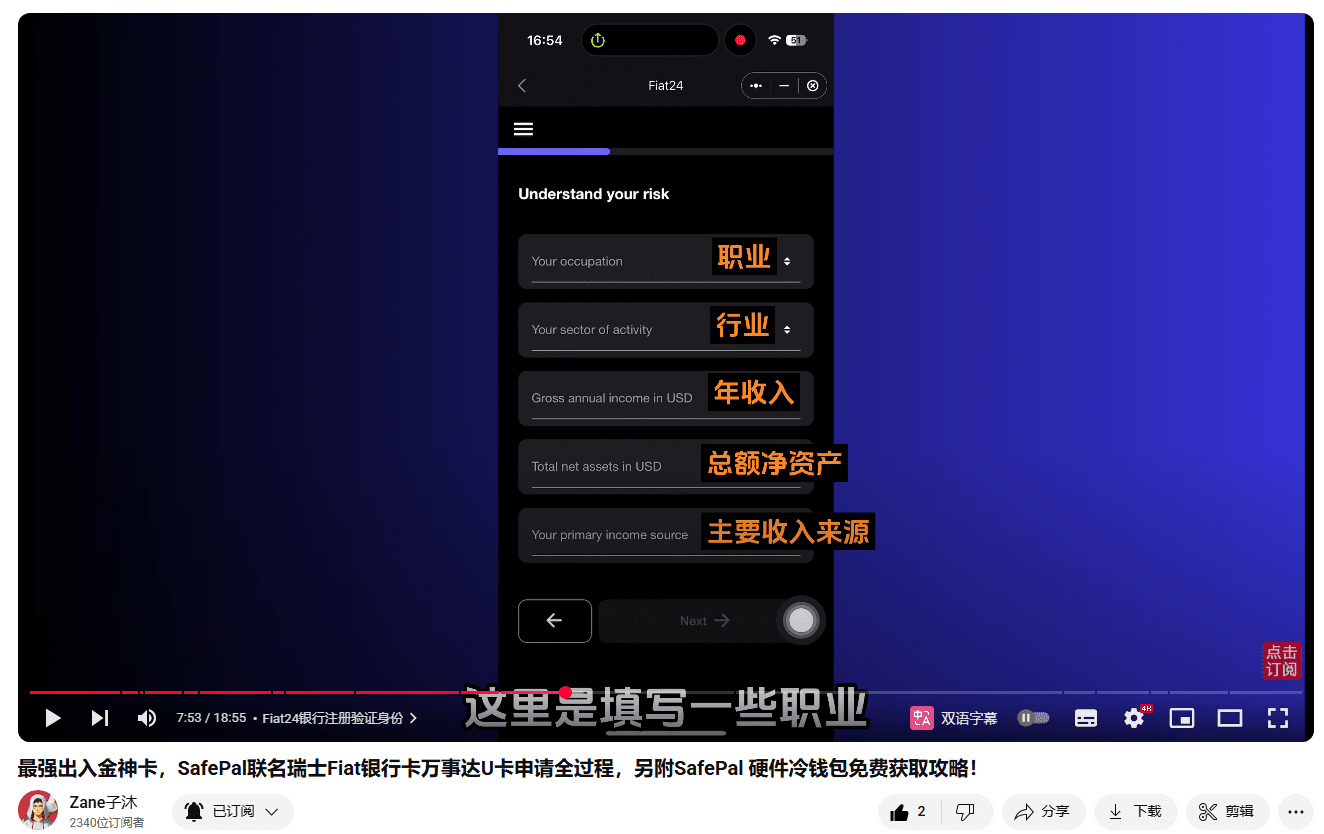Click the 双语字幕 bilingual subtitle button
1324x834 pixels.
pos(954,718)
